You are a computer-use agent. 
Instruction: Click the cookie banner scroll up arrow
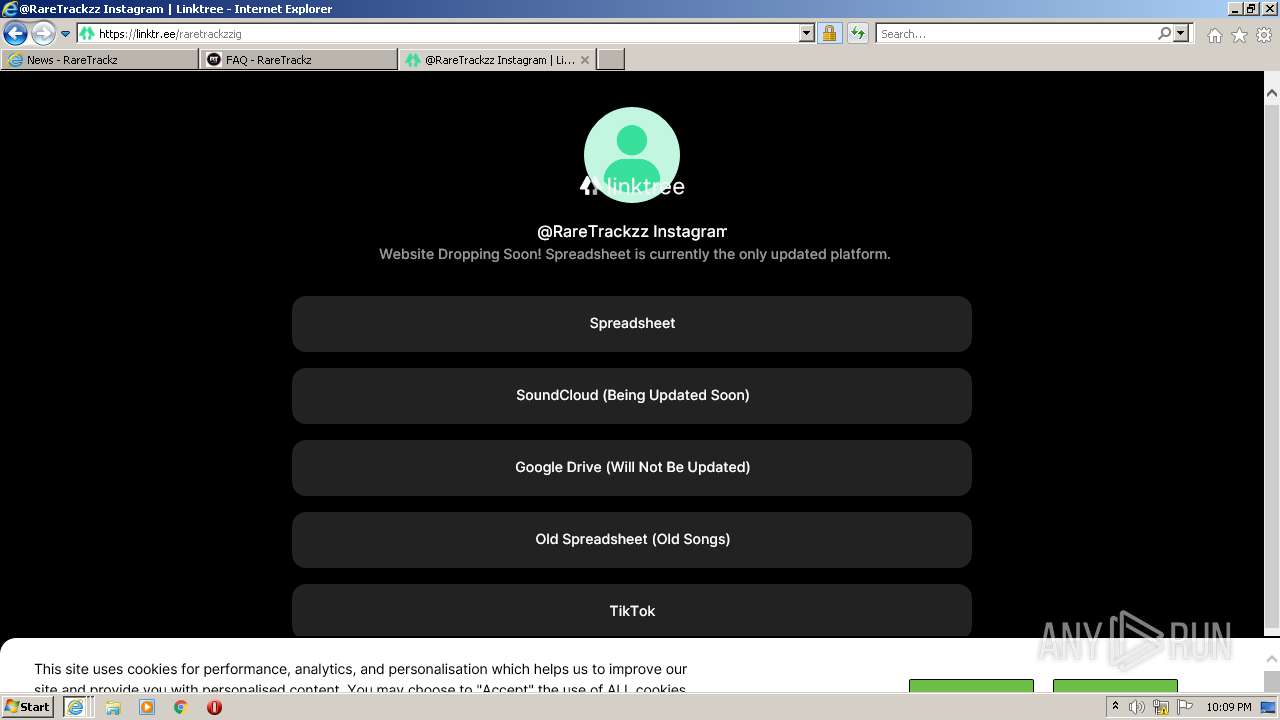(1272, 659)
